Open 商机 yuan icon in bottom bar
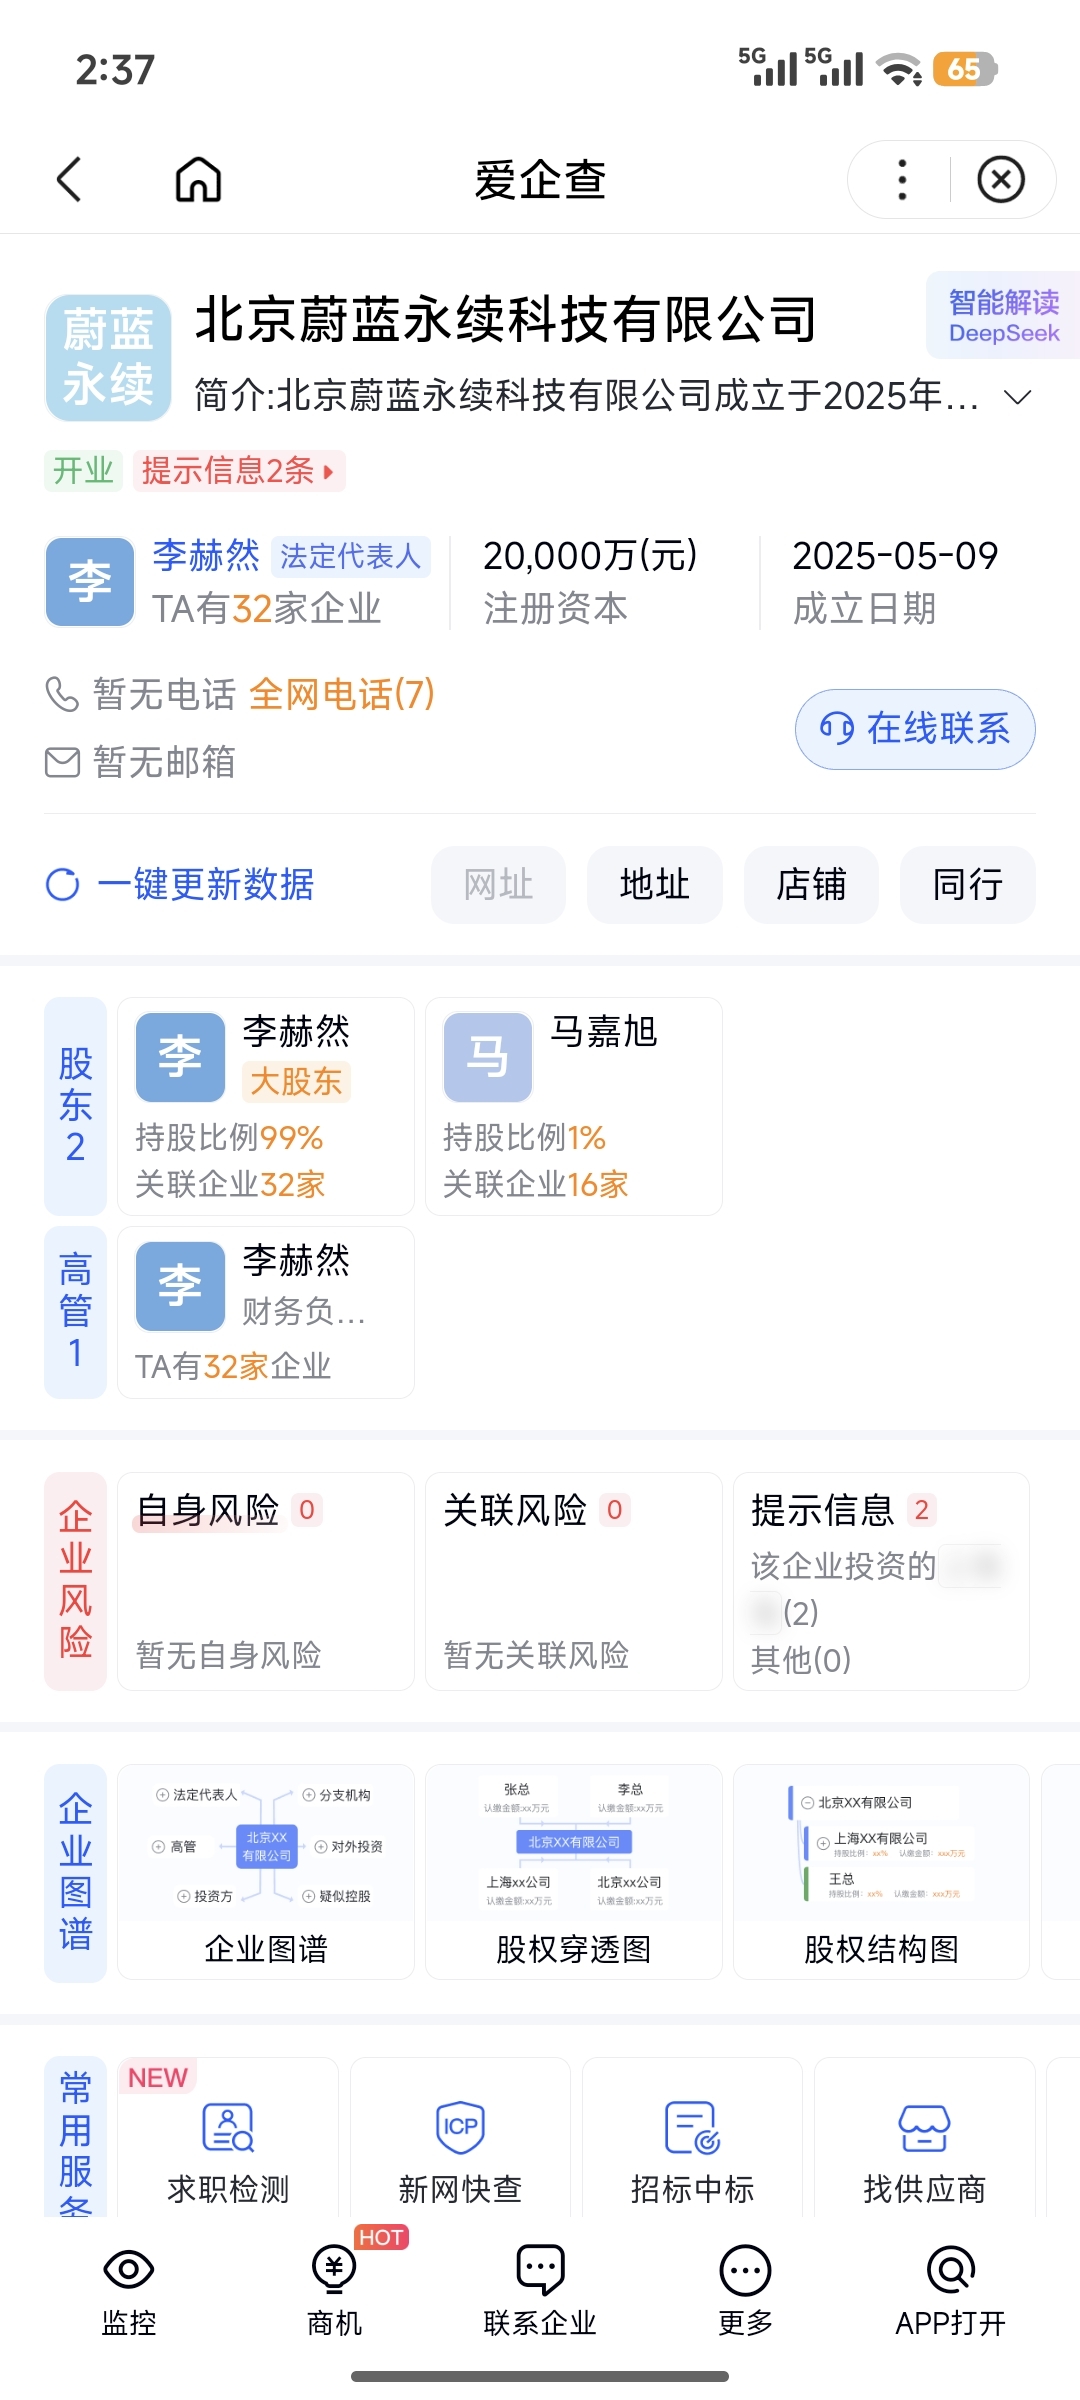The image size is (1080, 2400). coord(334,2270)
